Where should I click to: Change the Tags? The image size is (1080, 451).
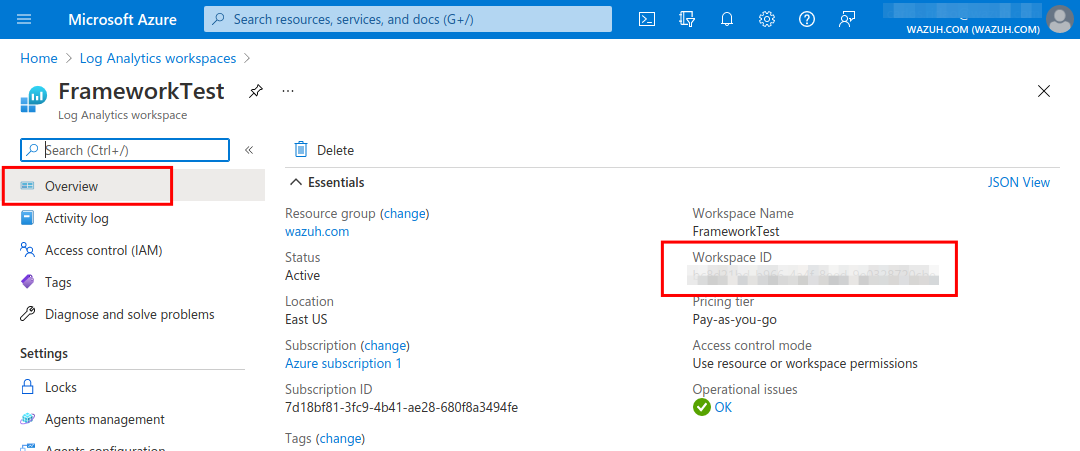coord(340,438)
